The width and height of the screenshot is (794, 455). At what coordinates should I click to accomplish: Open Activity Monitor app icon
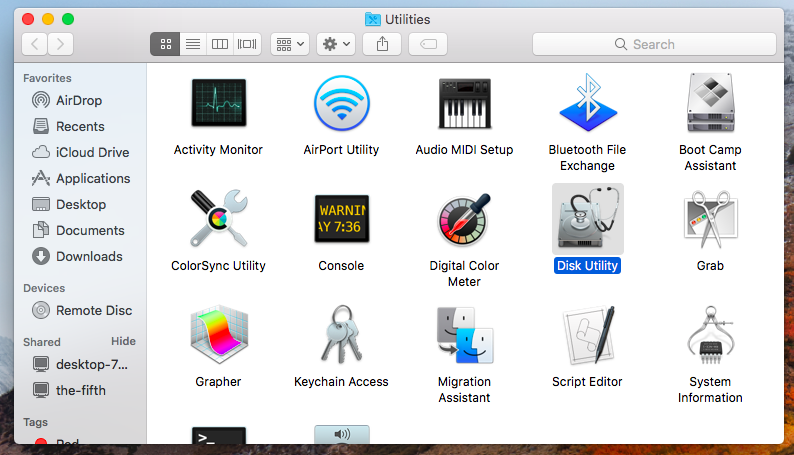point(219,103)
